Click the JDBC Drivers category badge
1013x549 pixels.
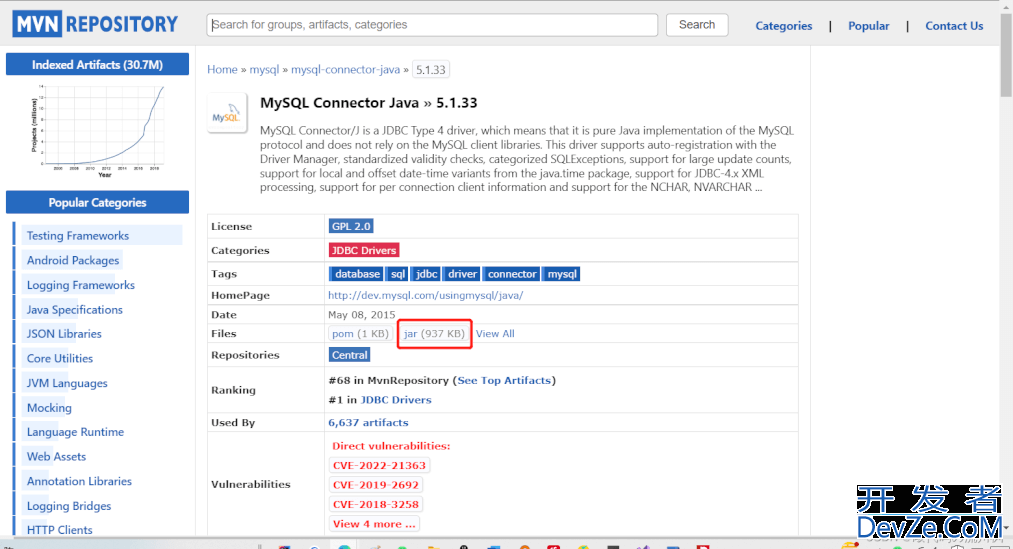click(x=364, y=250)
